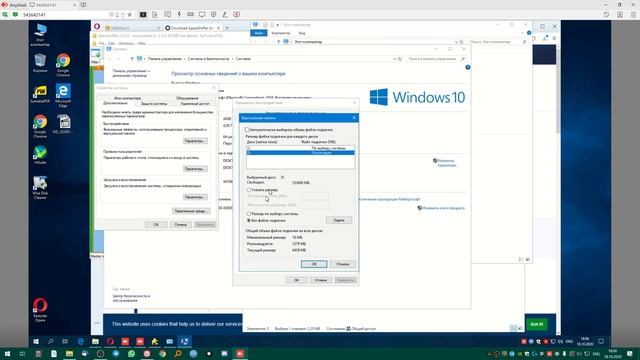Select the SumatraPDF desktop icon
The image size is (640, 360).
[40, 93]
